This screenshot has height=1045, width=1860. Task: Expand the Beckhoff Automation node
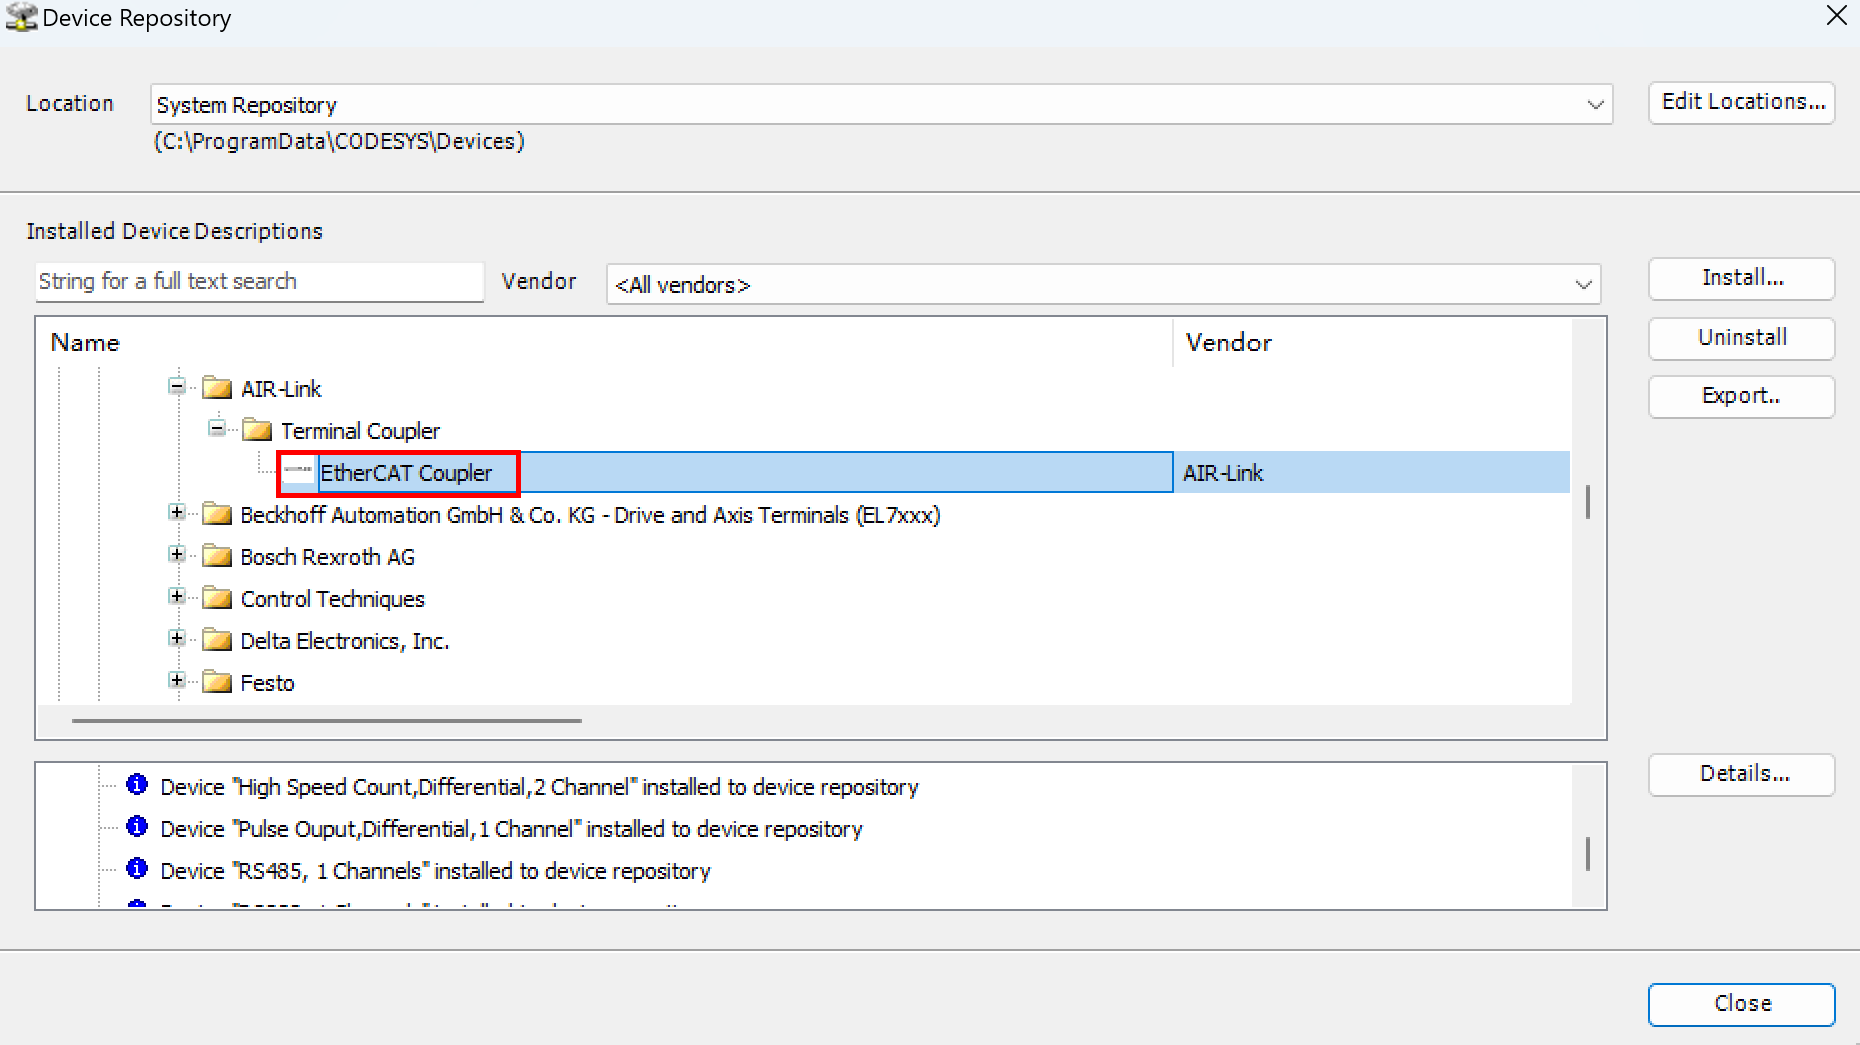point(177,513)
